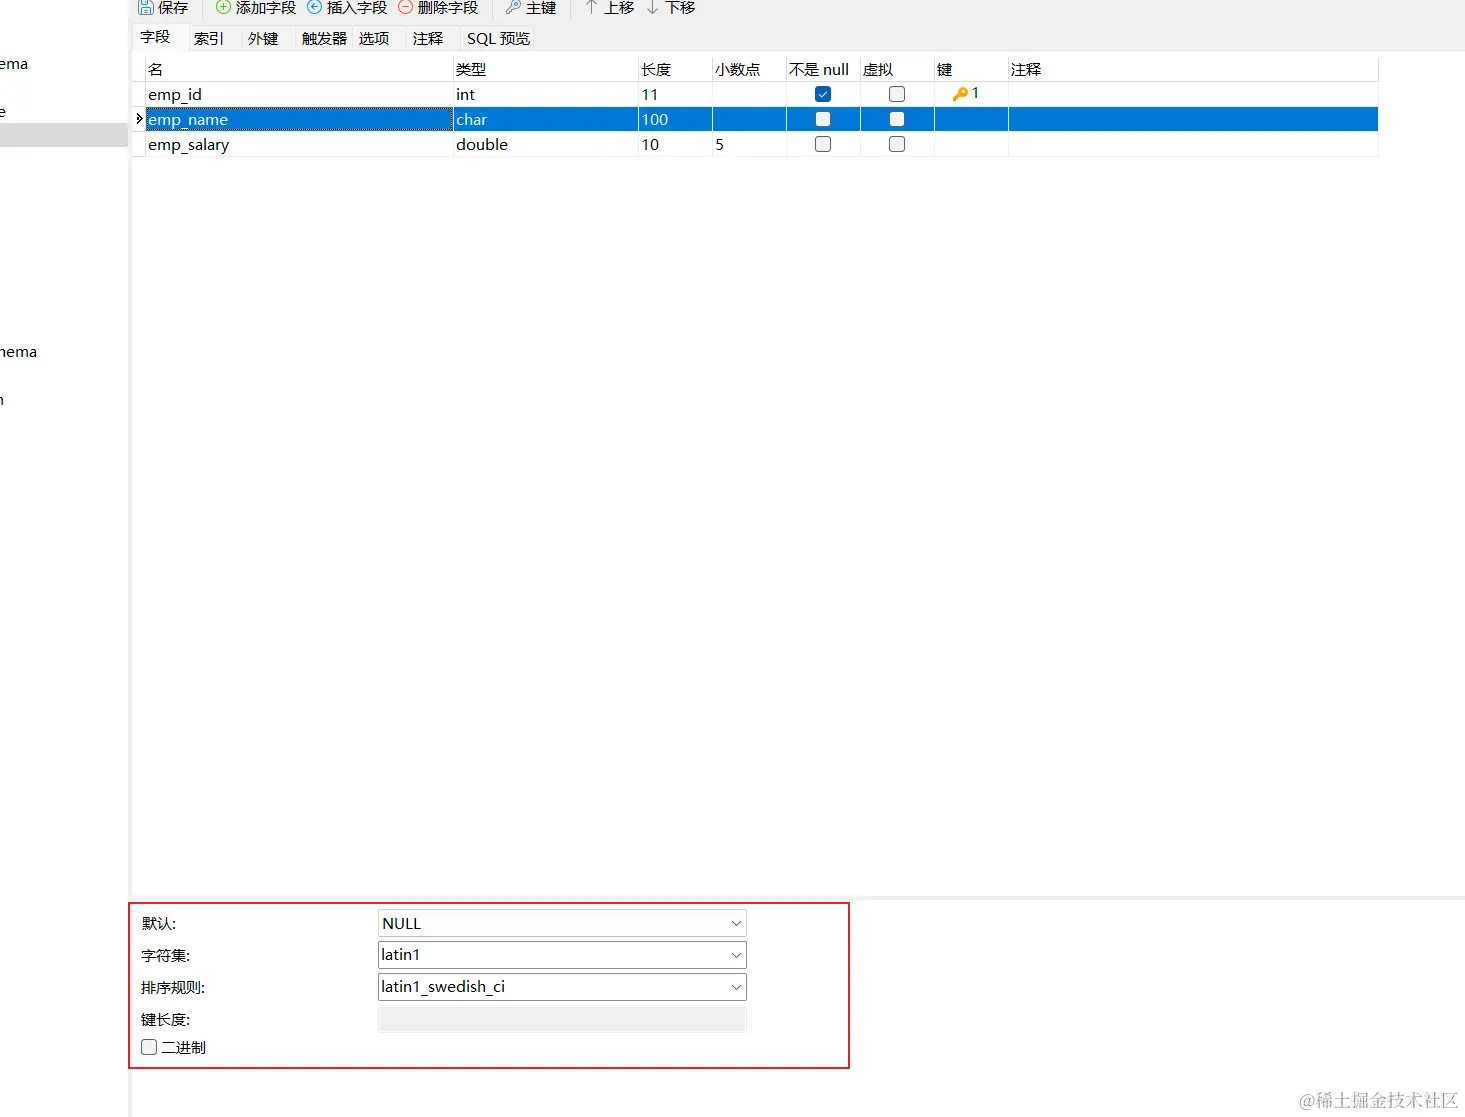Click the Insert Field (插入字段) icon

coord(315,7)
